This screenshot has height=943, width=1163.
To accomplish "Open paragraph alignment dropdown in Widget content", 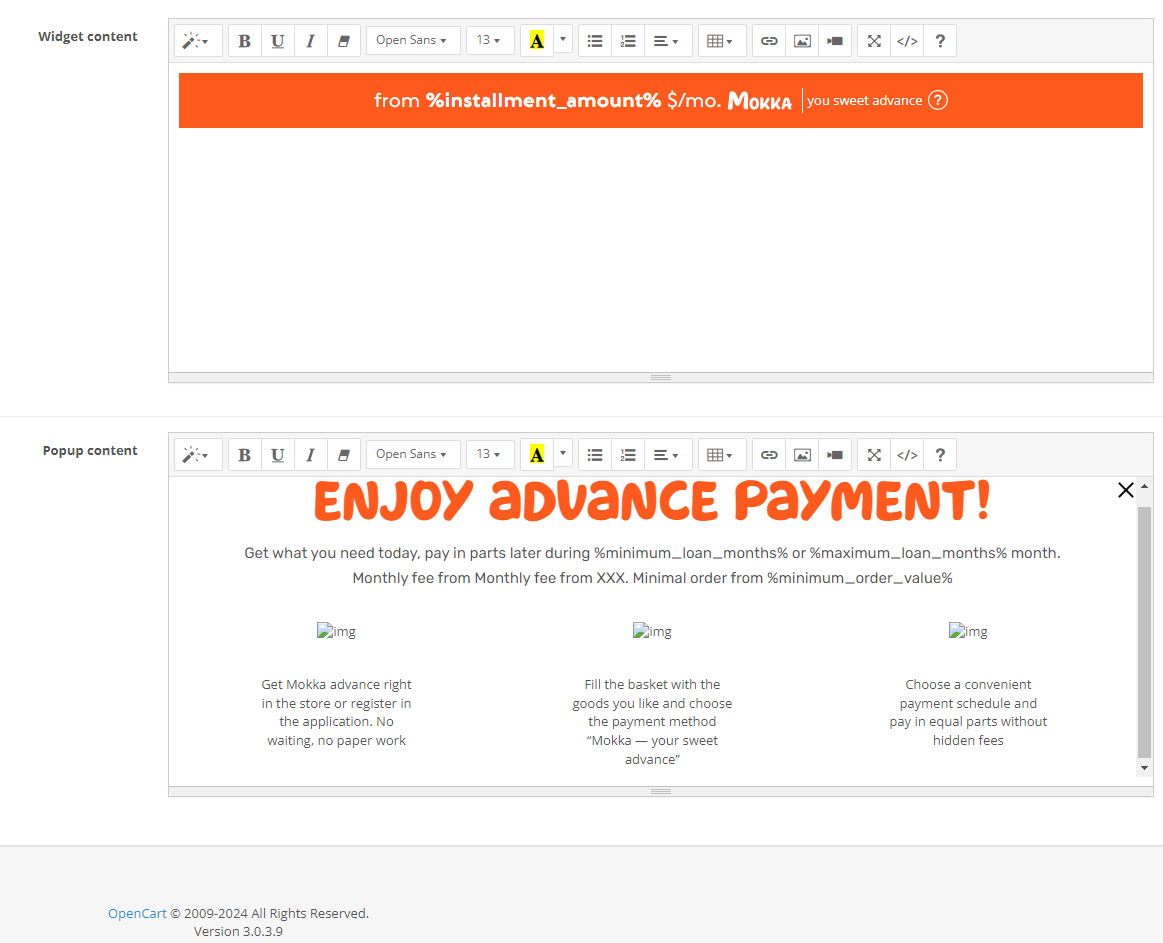I will click(666, 41).
